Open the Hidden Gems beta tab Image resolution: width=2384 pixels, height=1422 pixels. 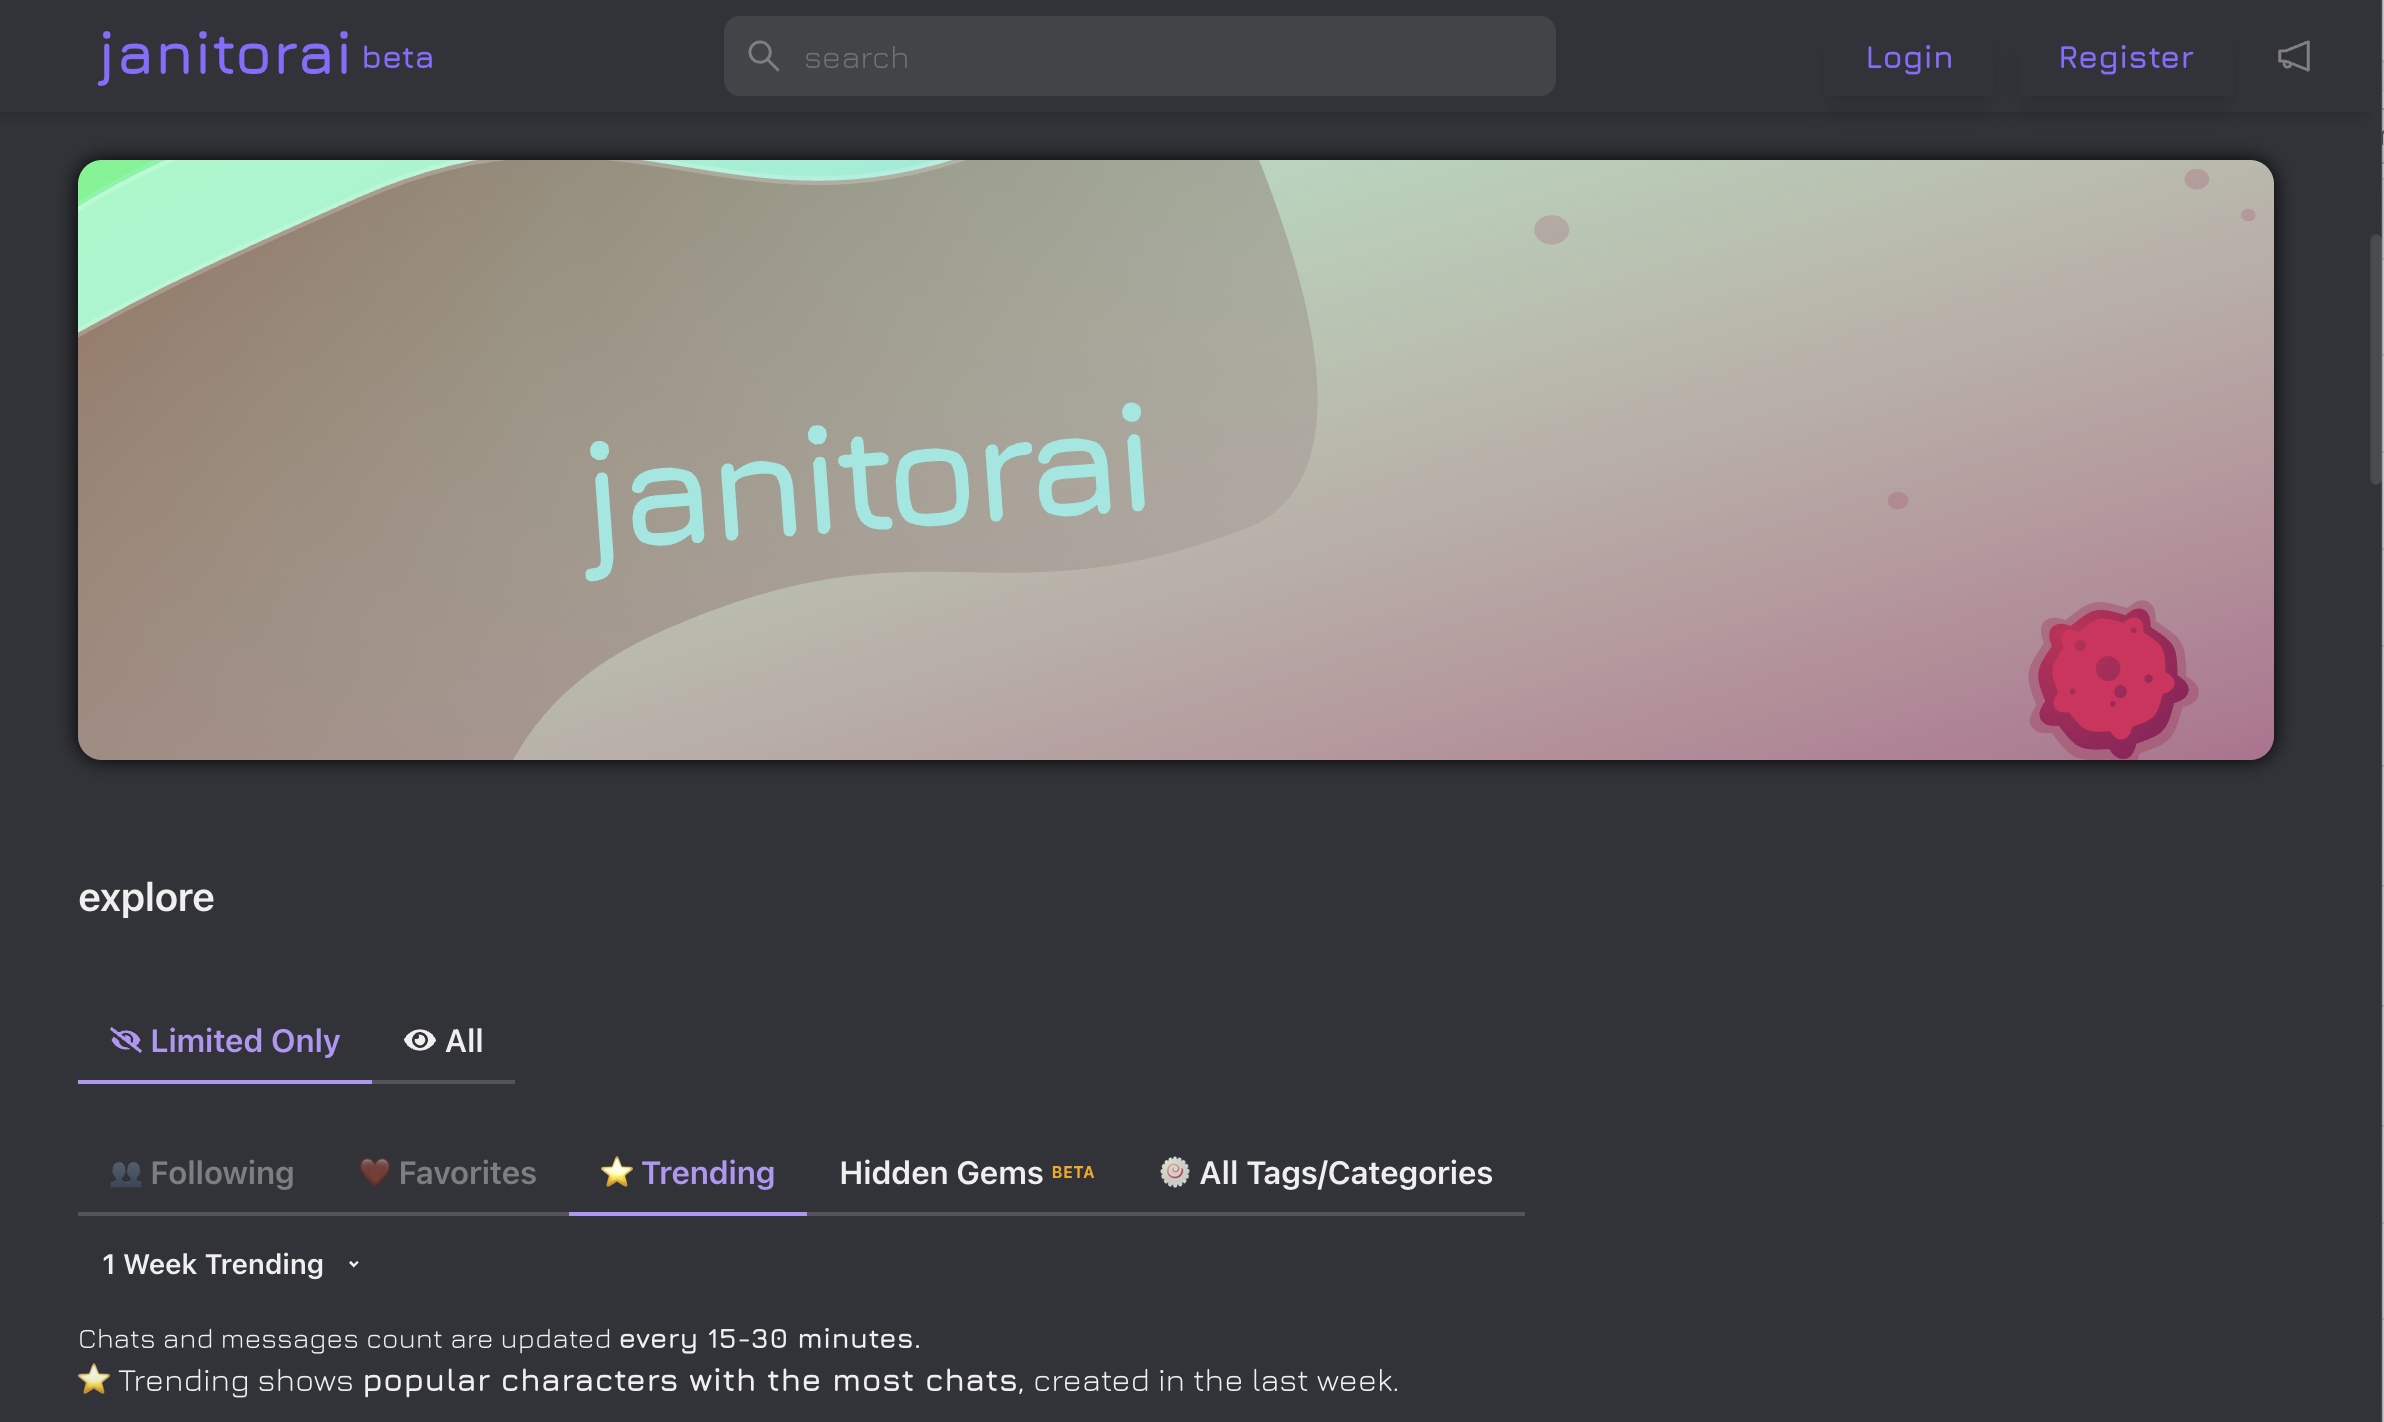pos(967,1172)
